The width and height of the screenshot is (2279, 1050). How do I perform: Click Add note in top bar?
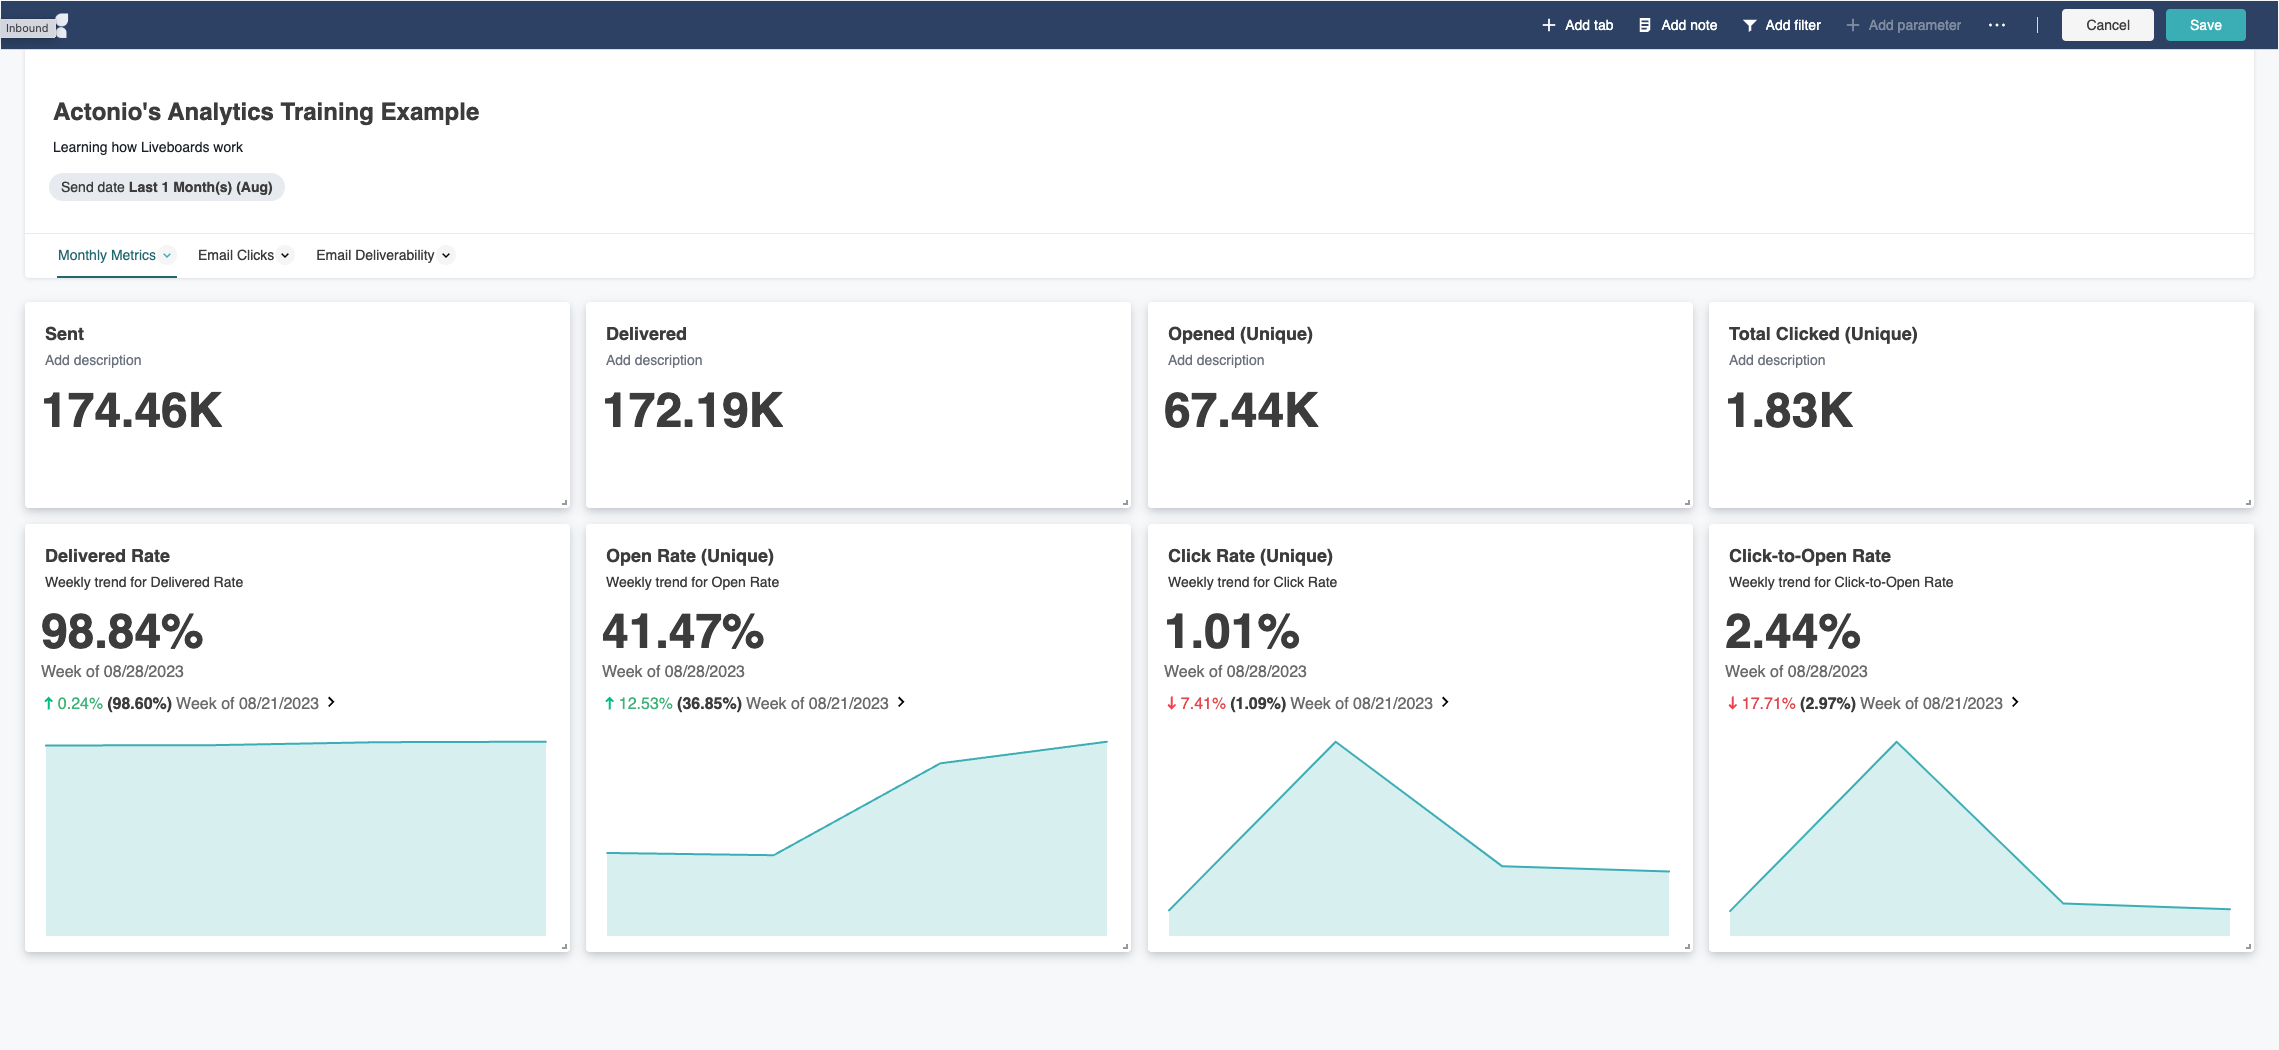click(x=1678, y=25)
